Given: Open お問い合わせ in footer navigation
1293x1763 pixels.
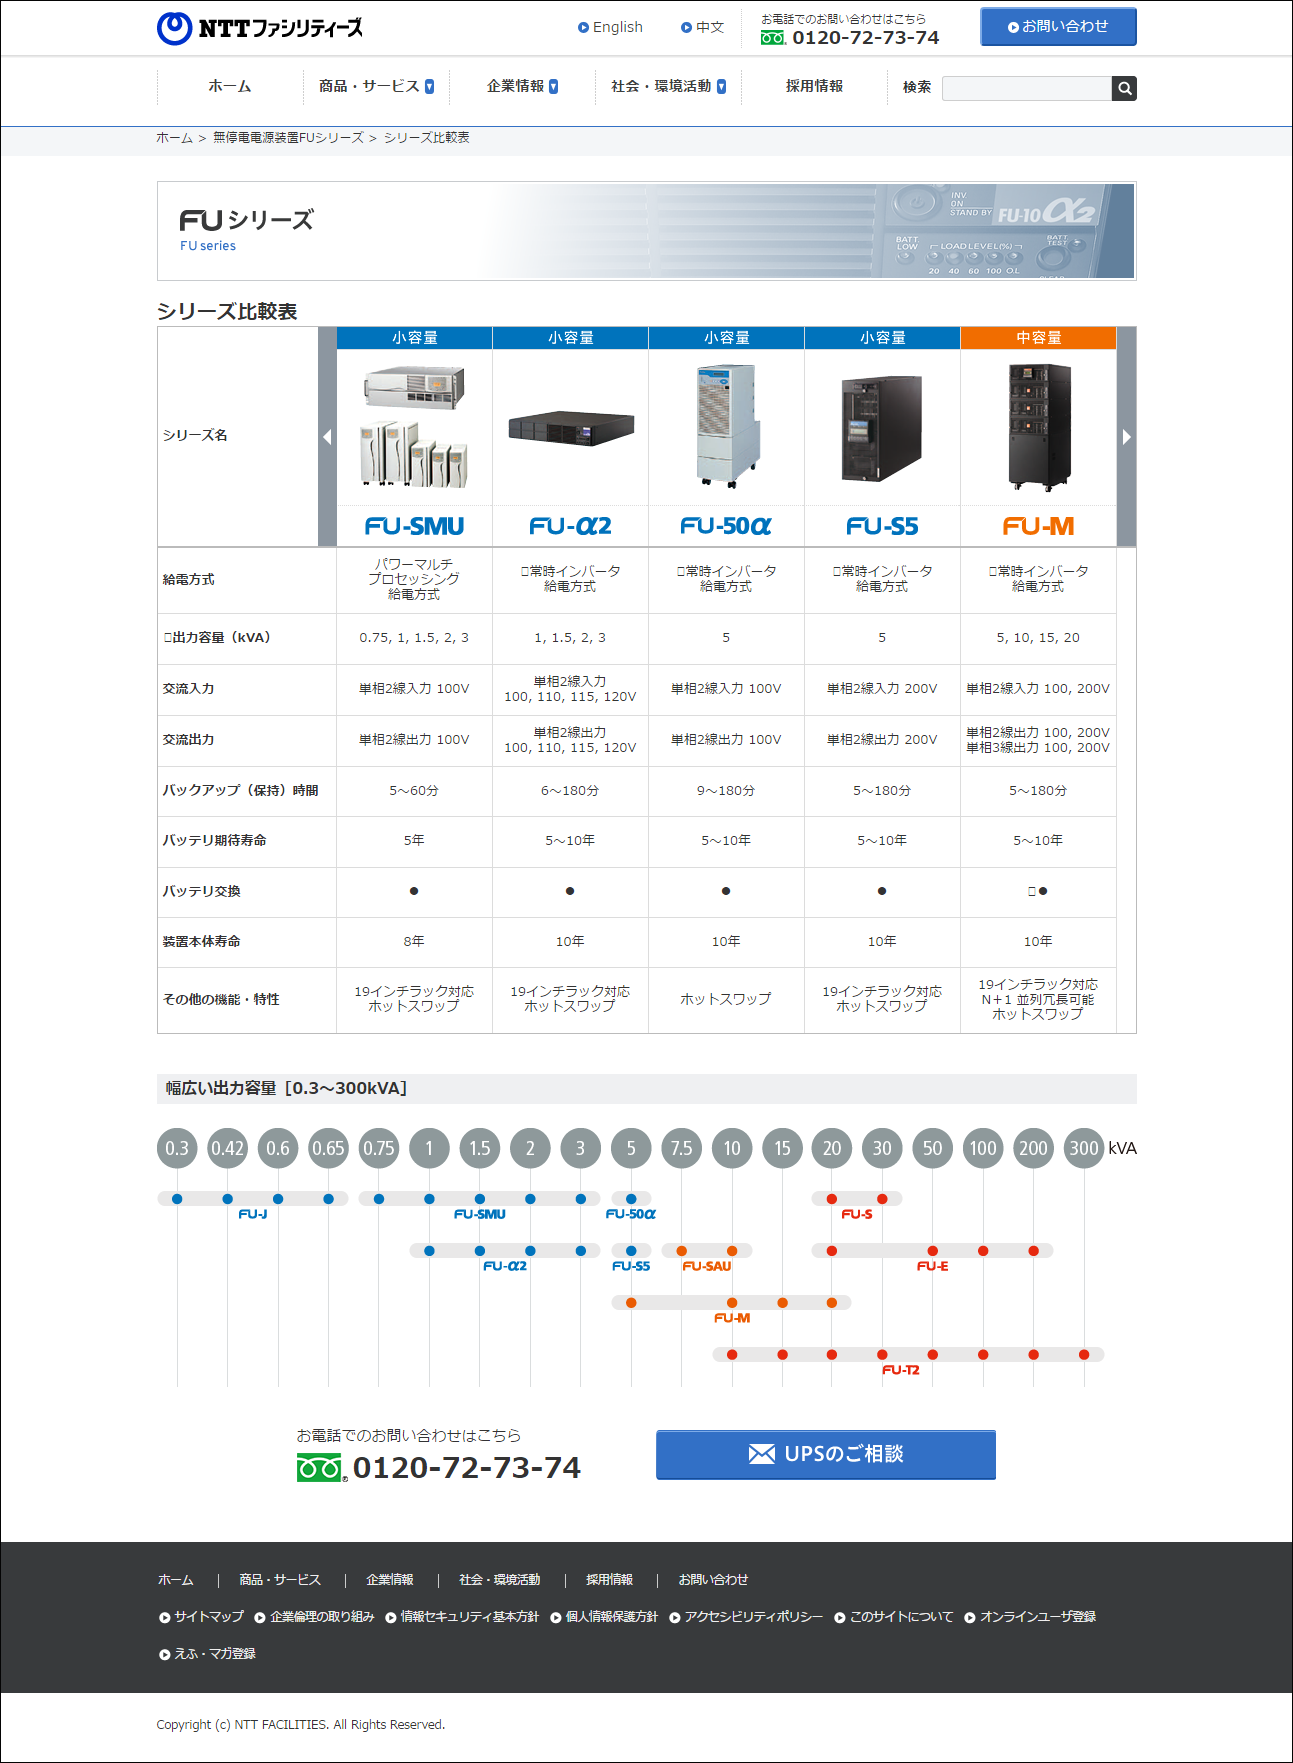Looking at the screenshot, I should pos(714,1580).
